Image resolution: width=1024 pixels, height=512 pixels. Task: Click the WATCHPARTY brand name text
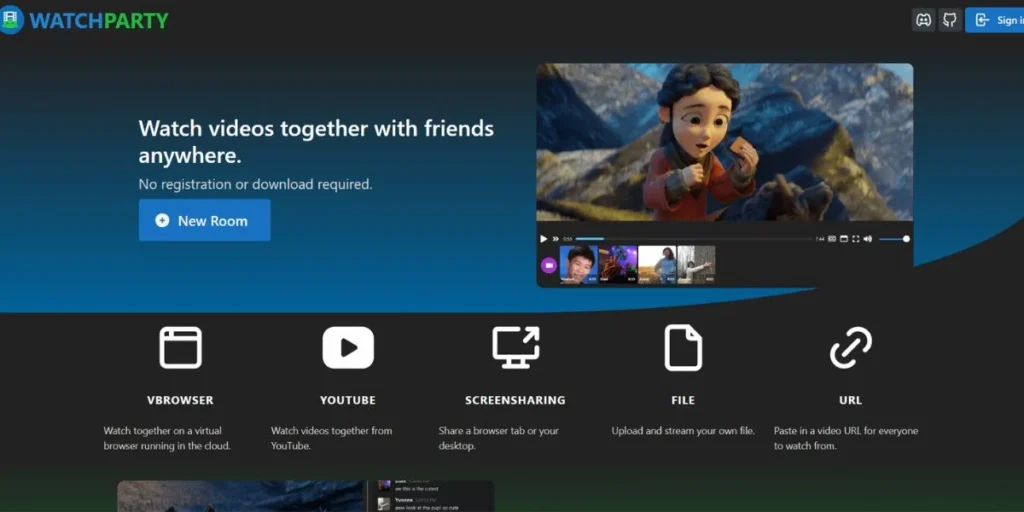[x=99, y=21]
